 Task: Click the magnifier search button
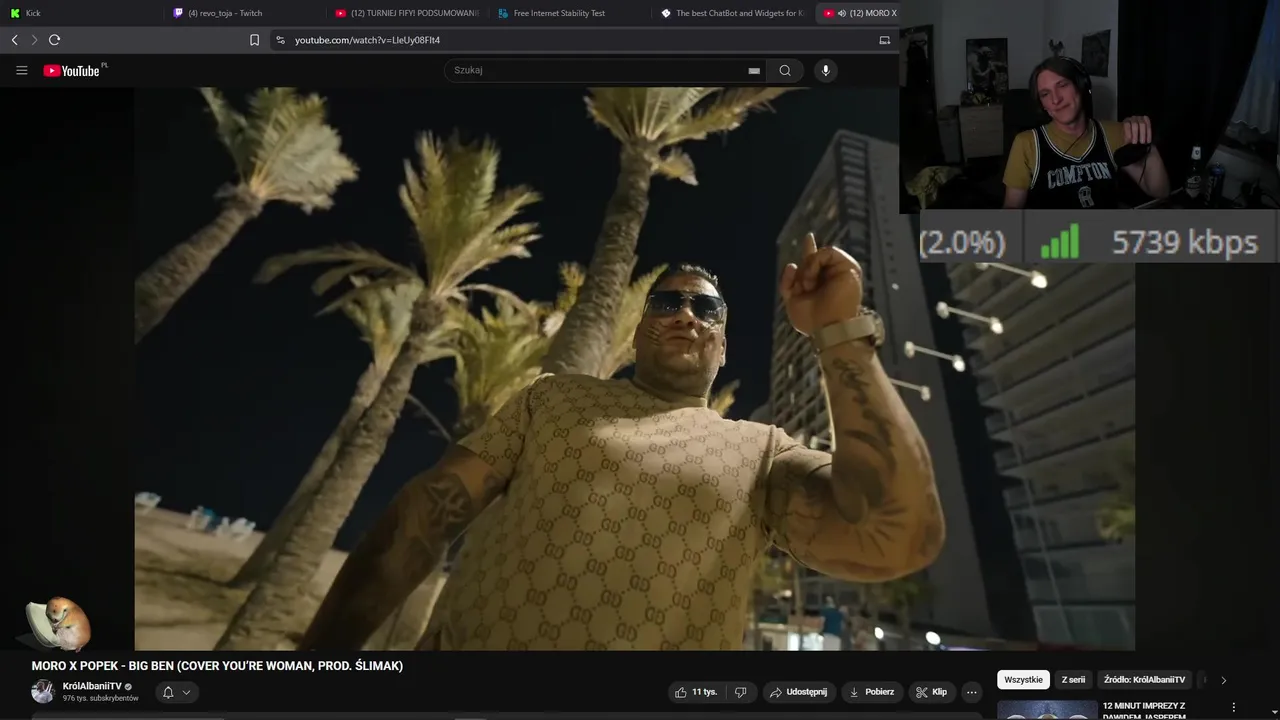pos(785,70)
